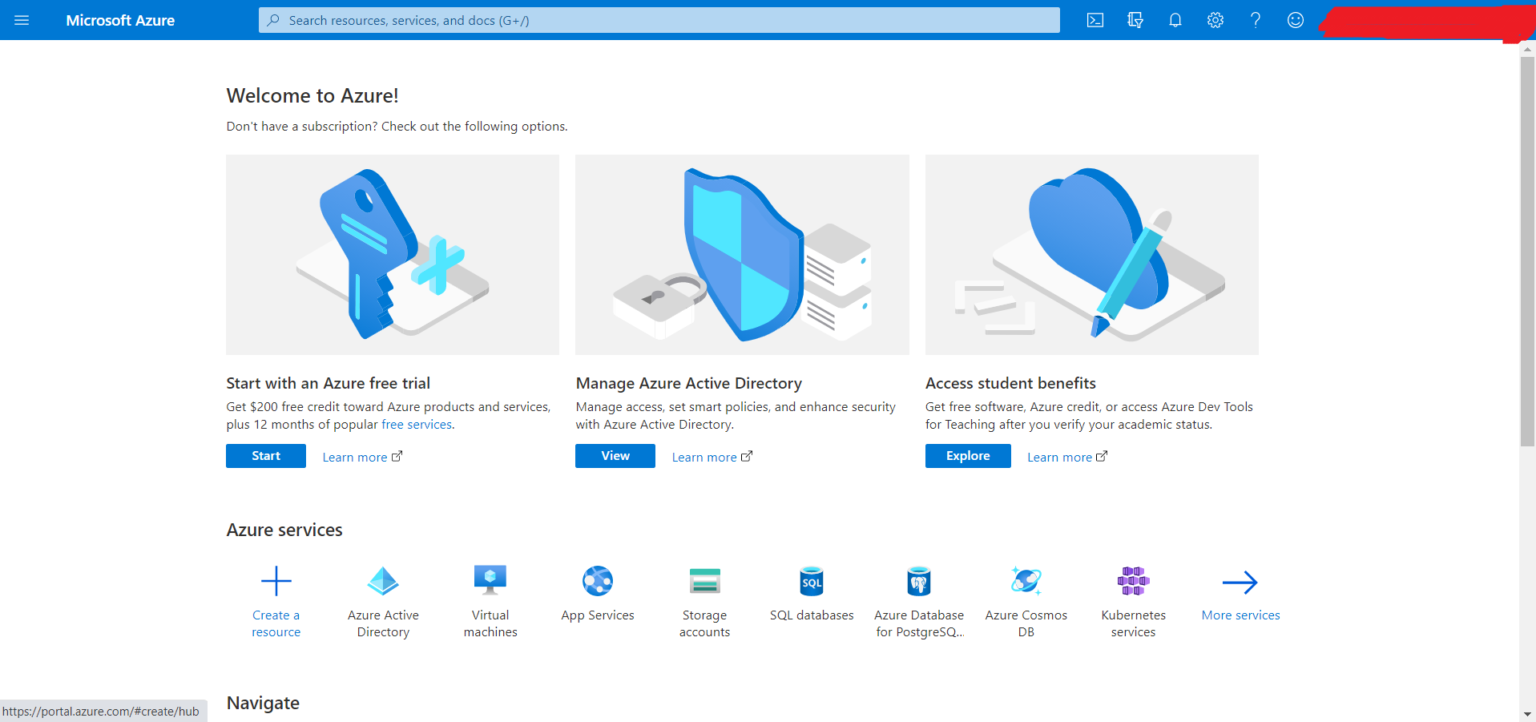Check Azure notifications bell
This screenshot has height=722, width=1536.
1175,20
